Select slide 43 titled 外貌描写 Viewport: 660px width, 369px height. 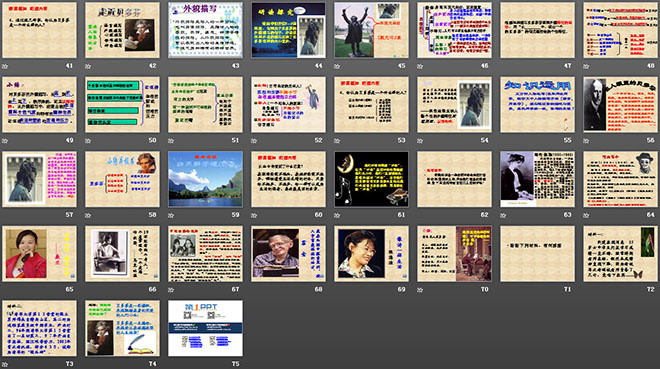[x=205, y=30]
